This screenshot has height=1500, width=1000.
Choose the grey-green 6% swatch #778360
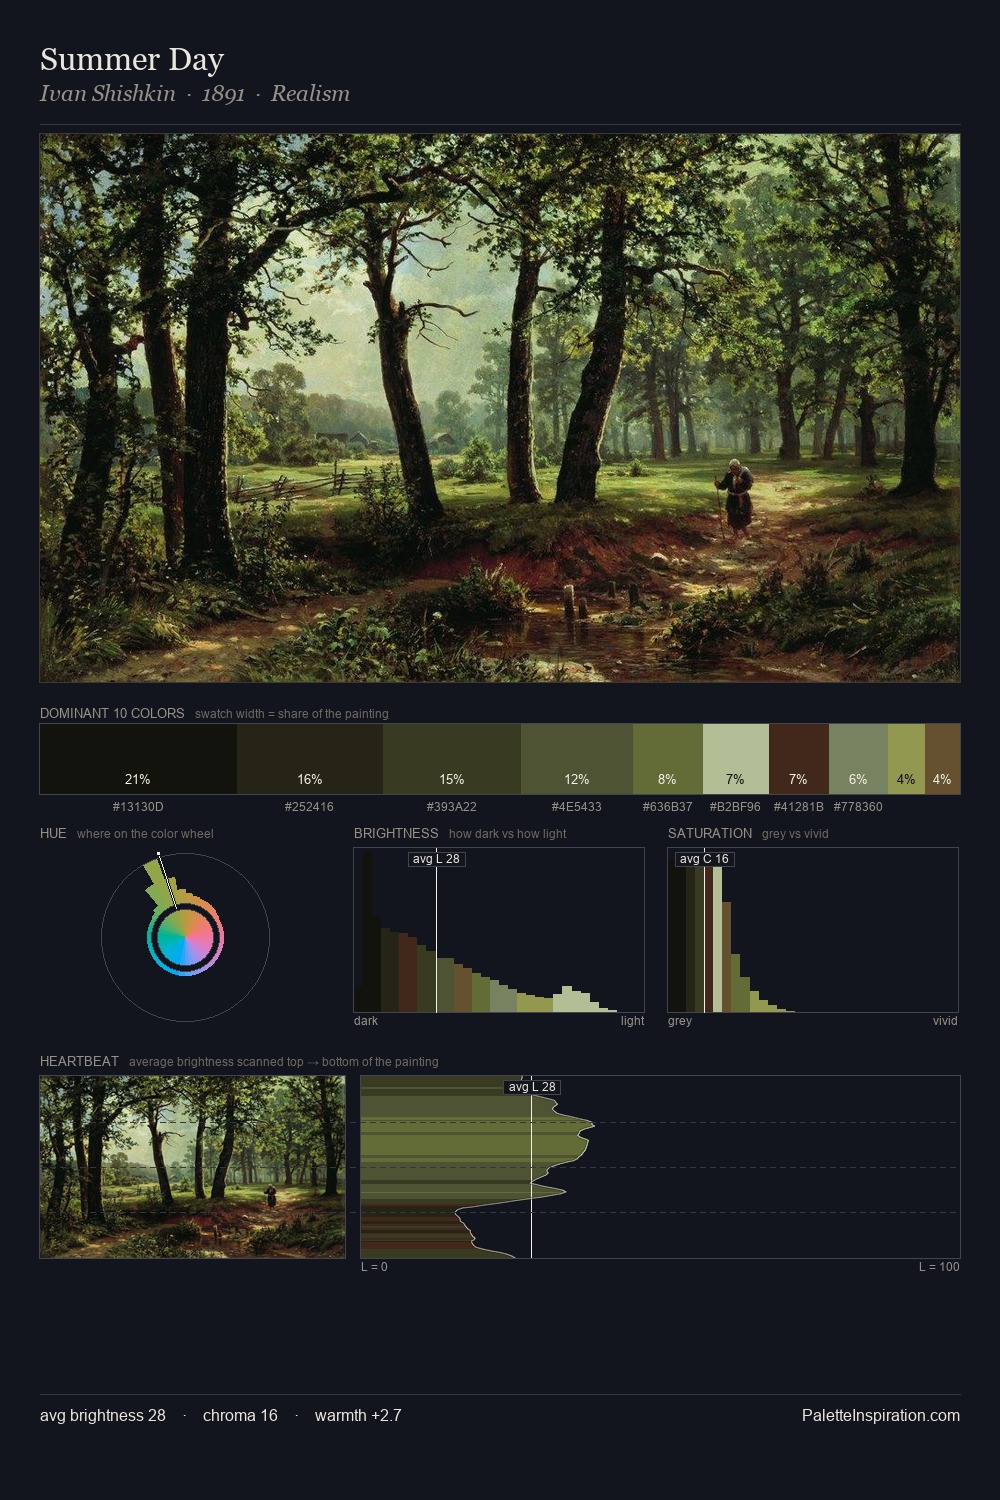(x=858, y=759)
